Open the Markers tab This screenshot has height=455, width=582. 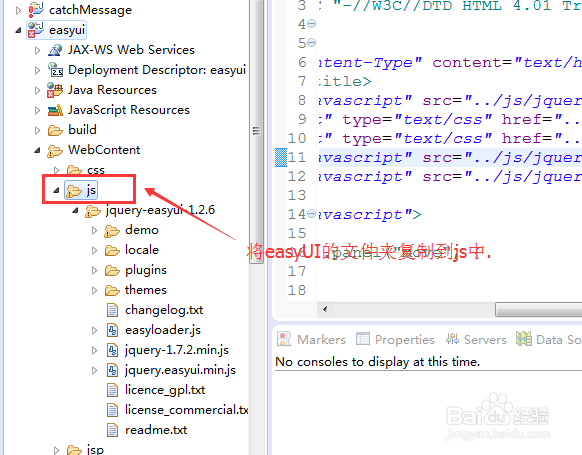(311, 339)
